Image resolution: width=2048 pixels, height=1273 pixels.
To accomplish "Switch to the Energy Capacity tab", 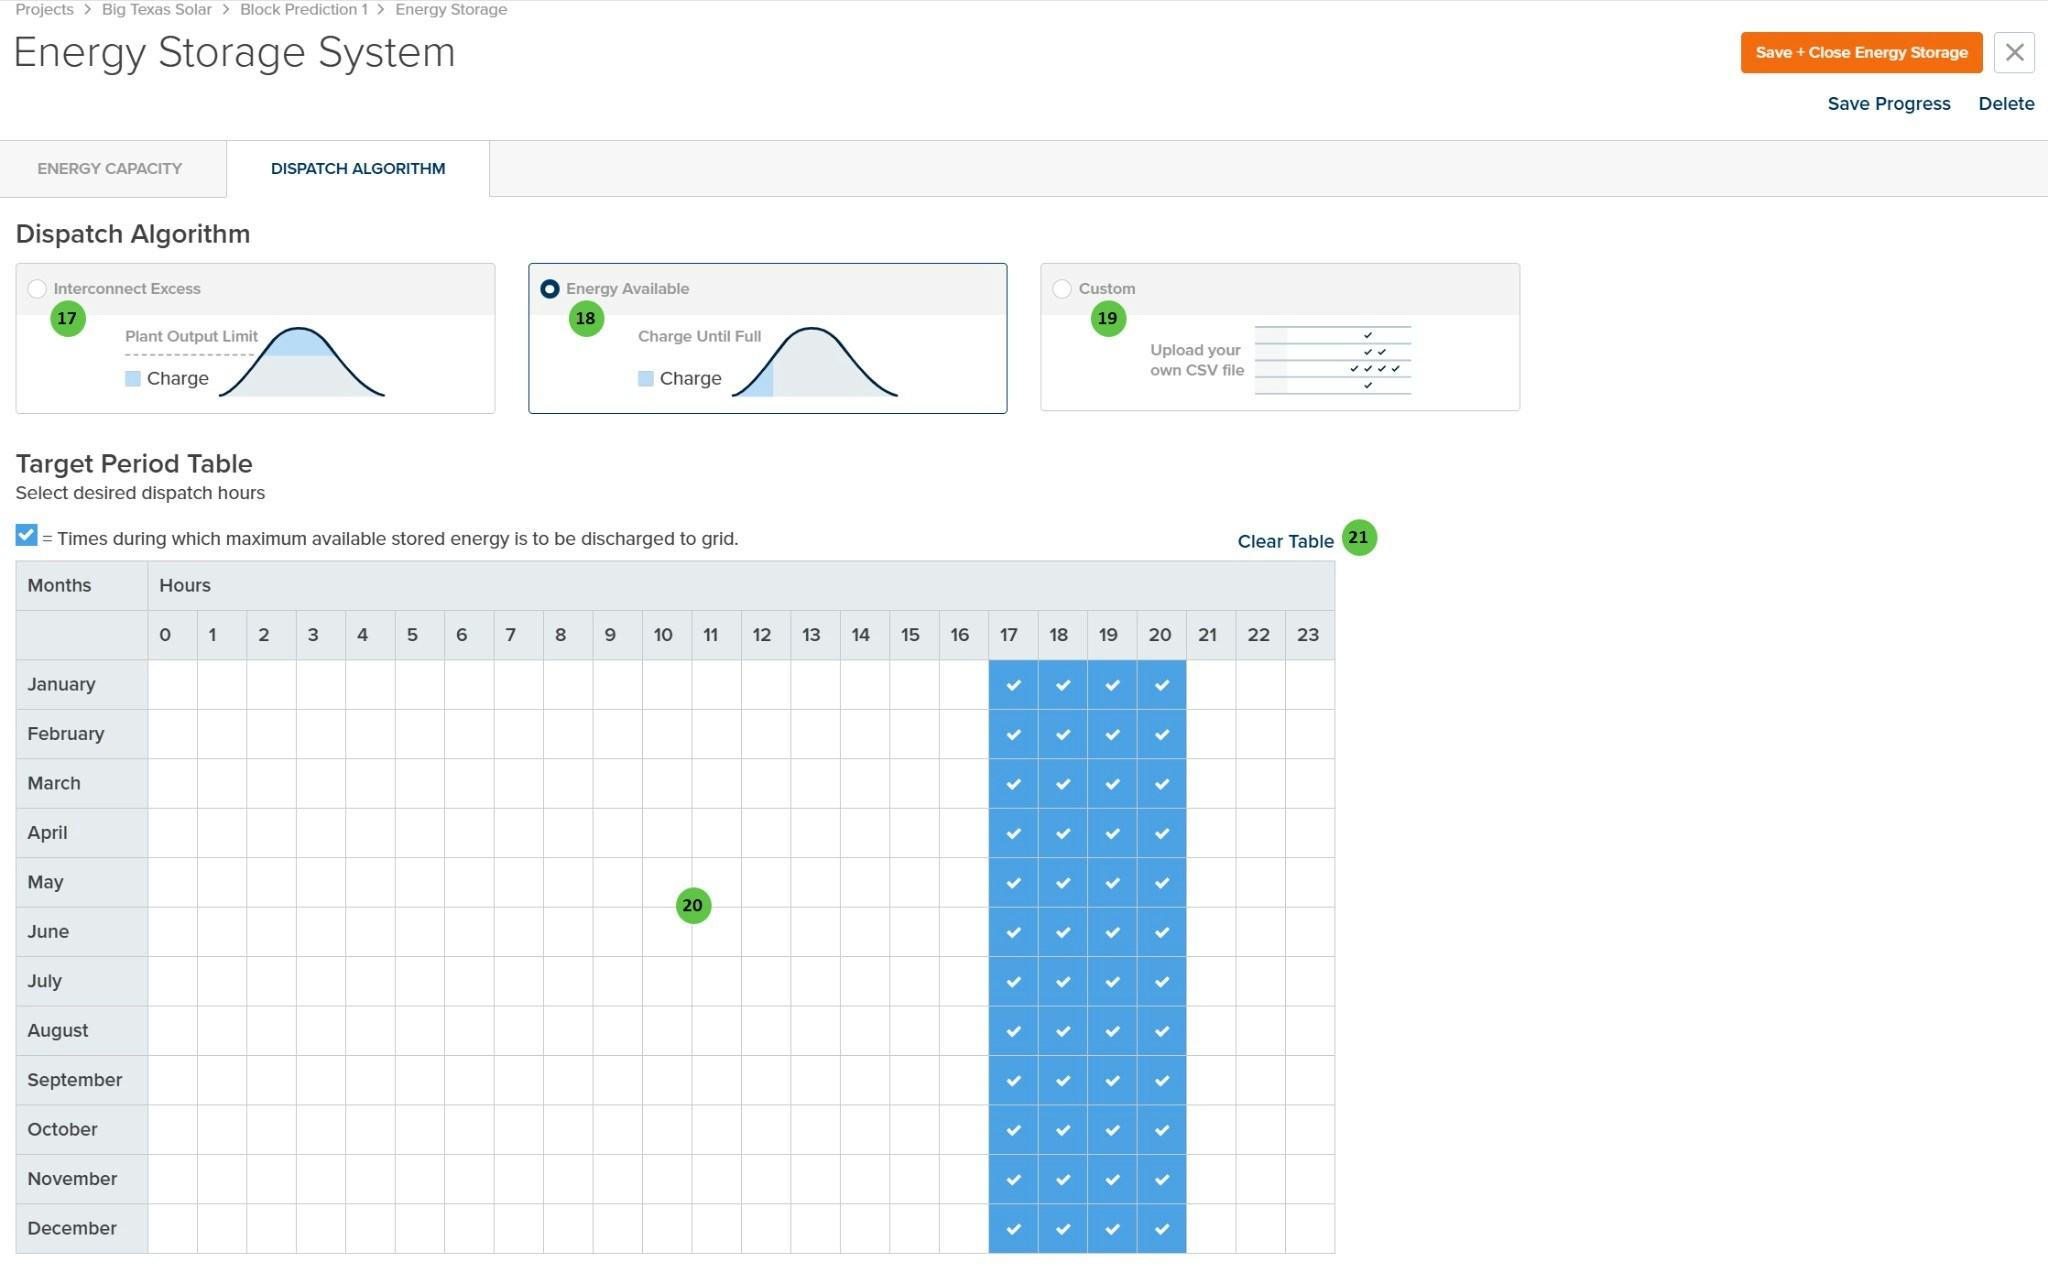I will coord(110,169).
